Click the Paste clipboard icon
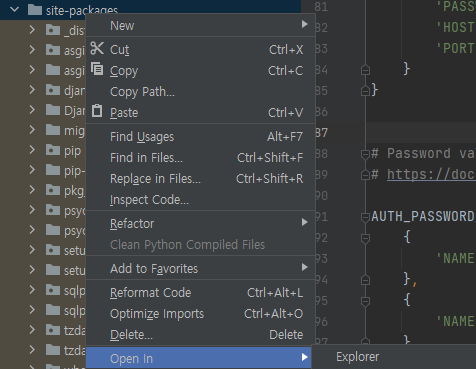This screenshot has height=369, width=476. [x=97, y=111]
